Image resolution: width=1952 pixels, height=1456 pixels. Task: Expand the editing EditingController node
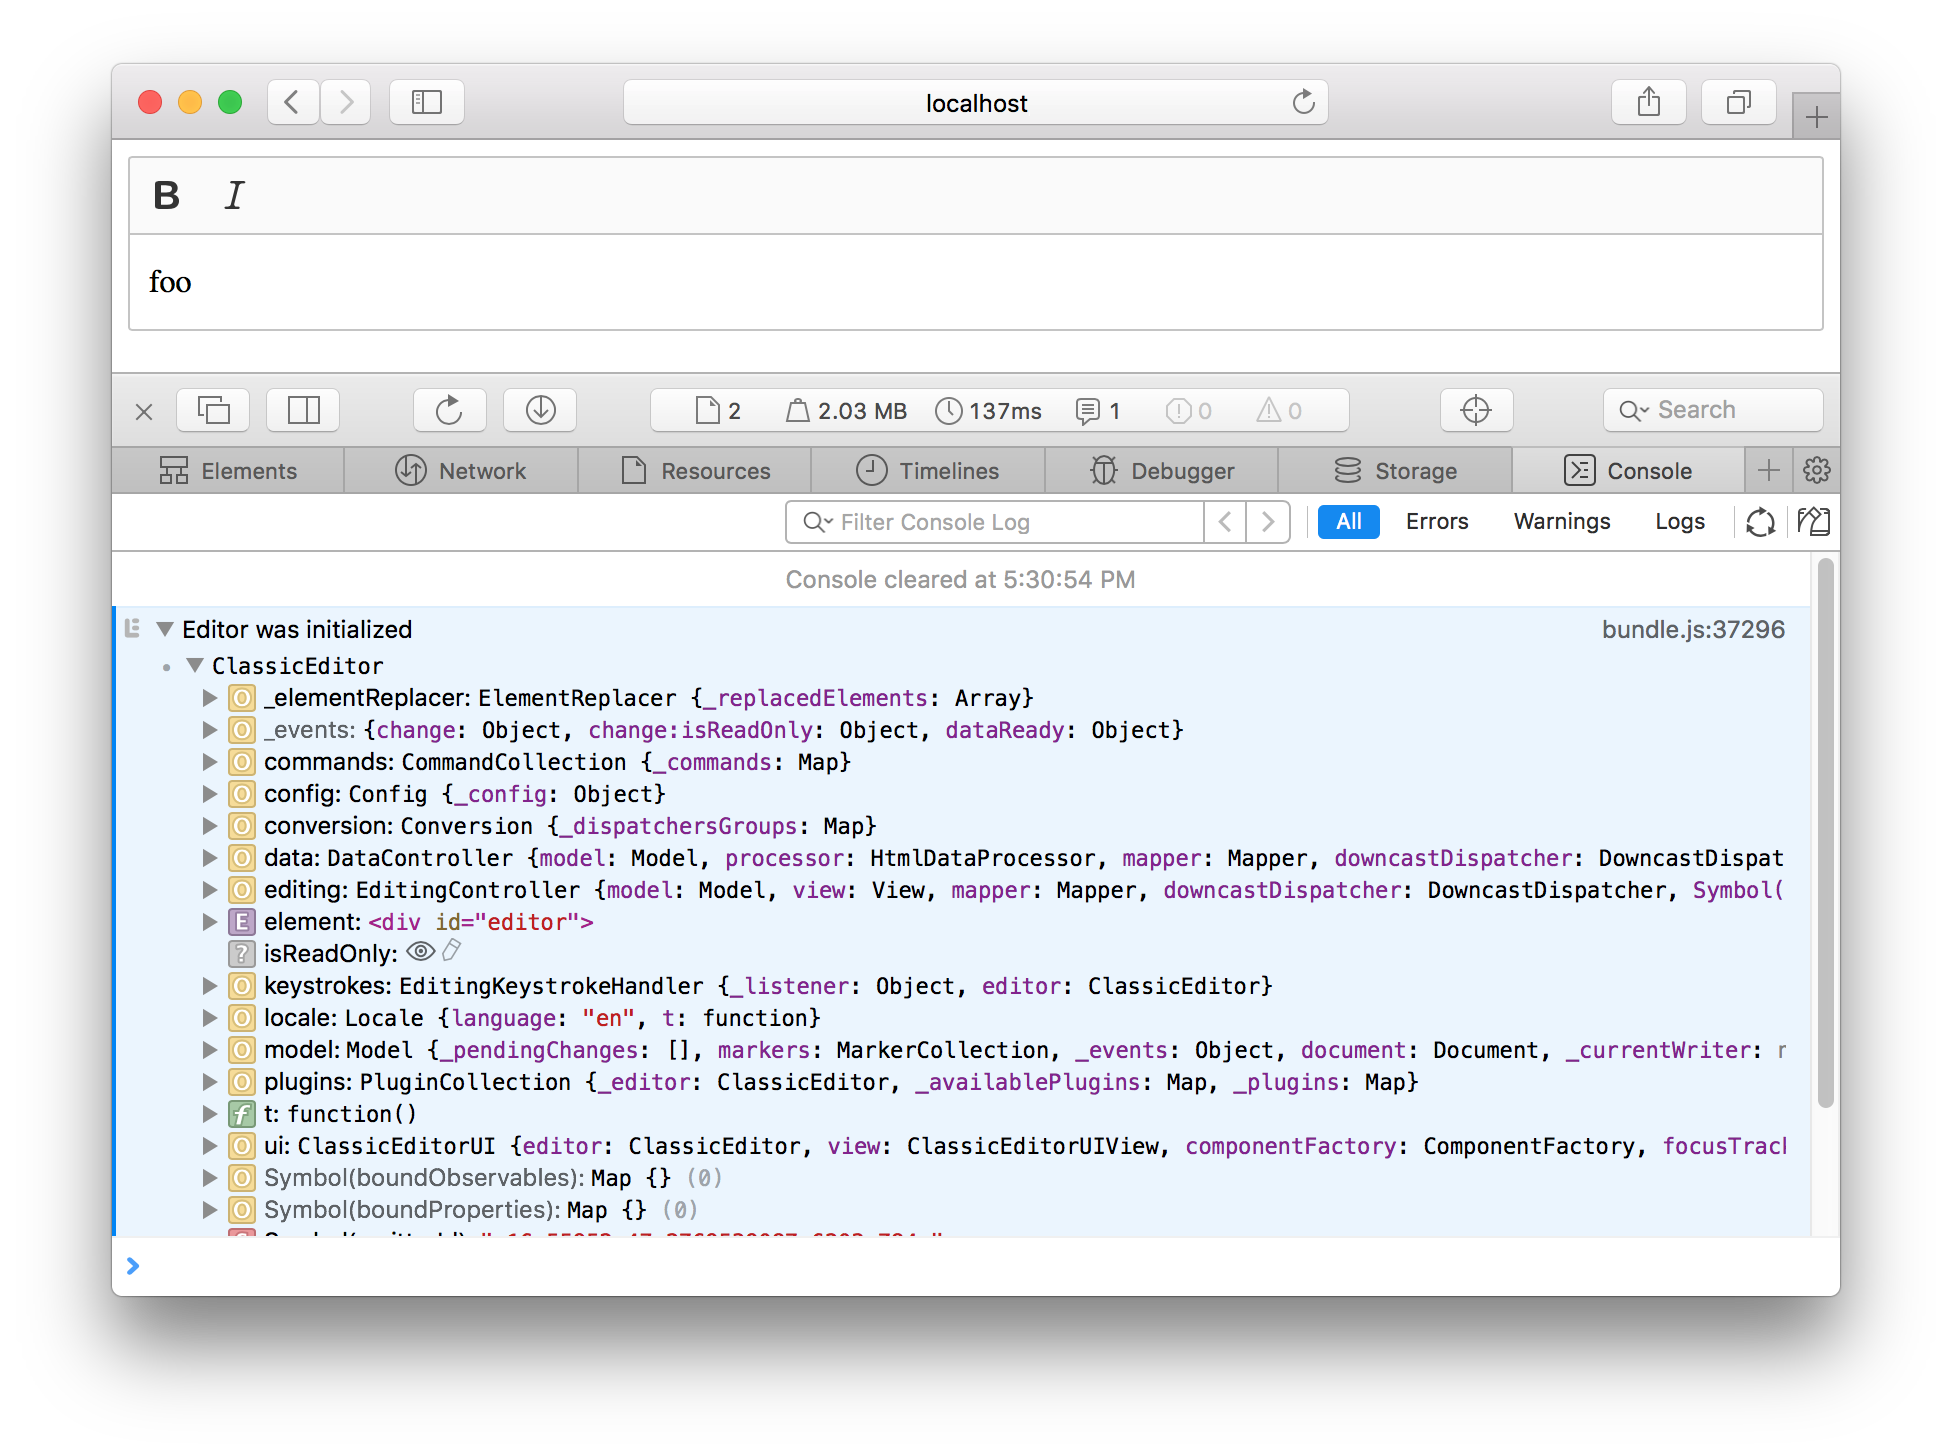click(x=213, y=890)
